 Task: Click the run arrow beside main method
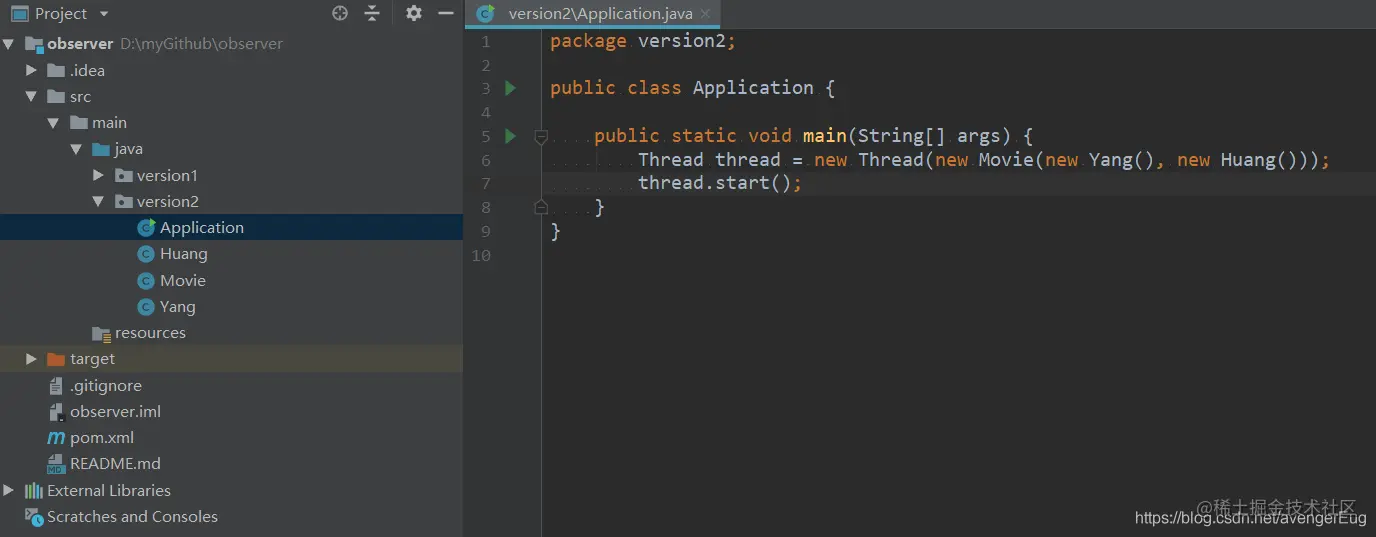pos(510,136)
